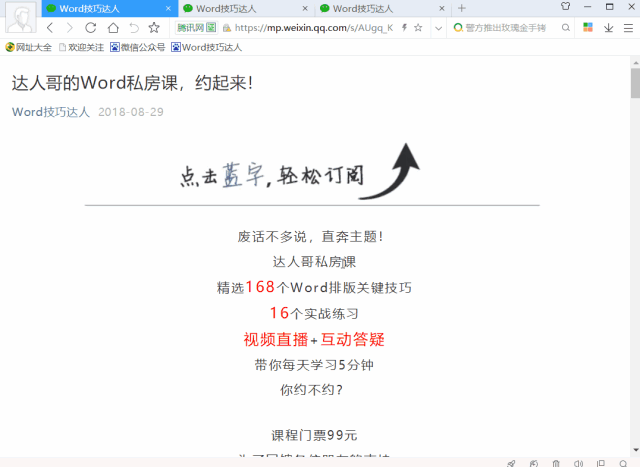
Task: Click the magnifier search icon
Action: click(x=565, y=28)
